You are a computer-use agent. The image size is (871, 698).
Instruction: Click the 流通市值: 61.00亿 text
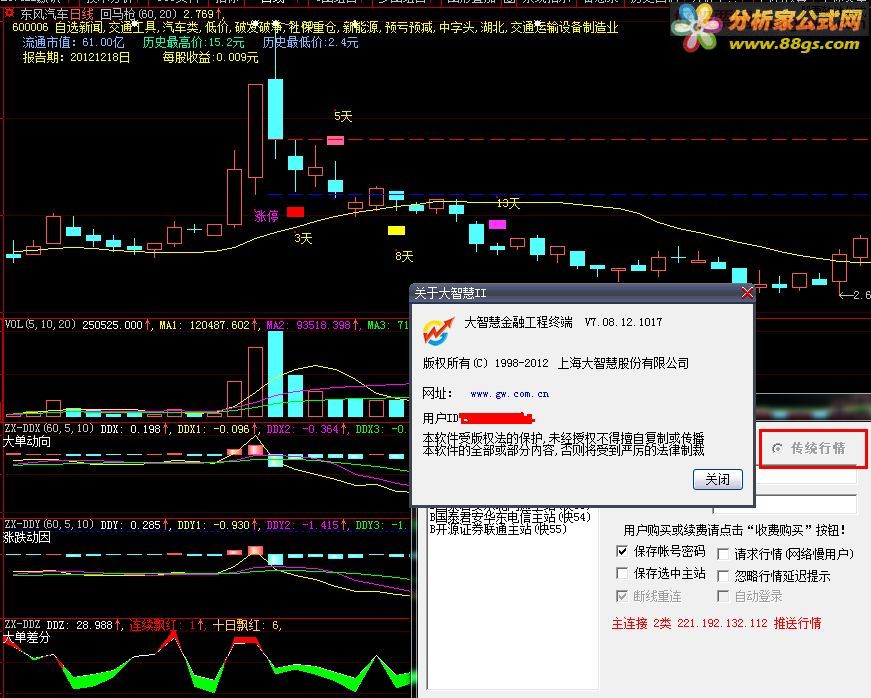click(73, 42)
